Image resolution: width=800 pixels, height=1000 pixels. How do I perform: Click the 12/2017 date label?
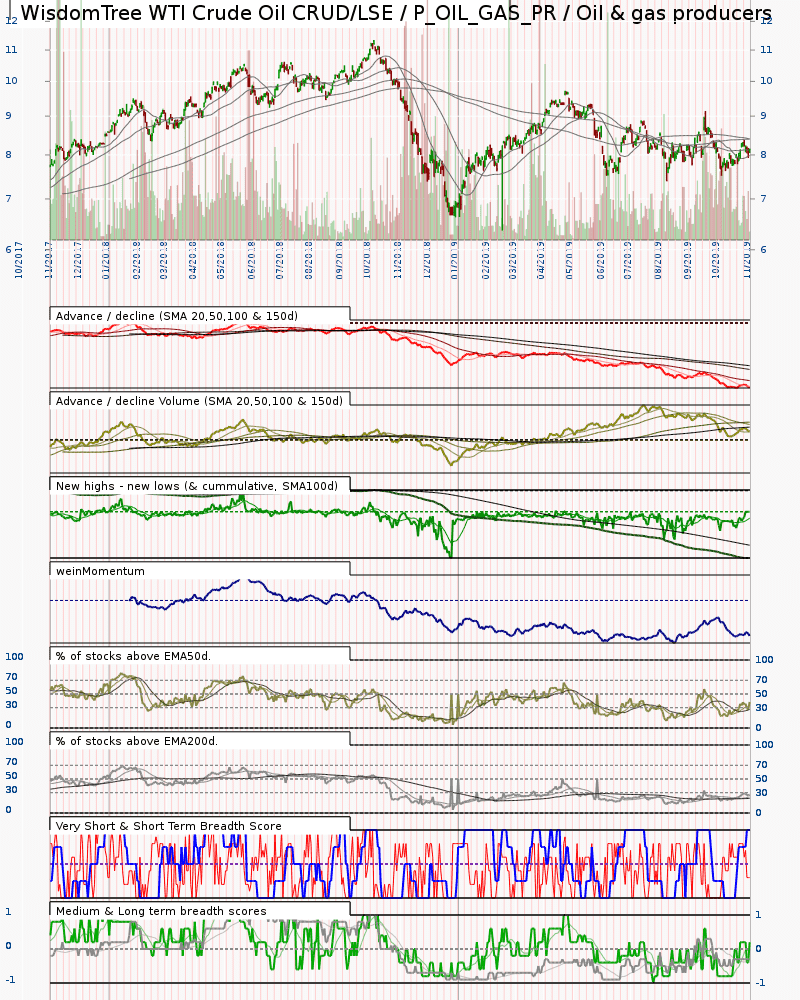(x=77, y=260)
